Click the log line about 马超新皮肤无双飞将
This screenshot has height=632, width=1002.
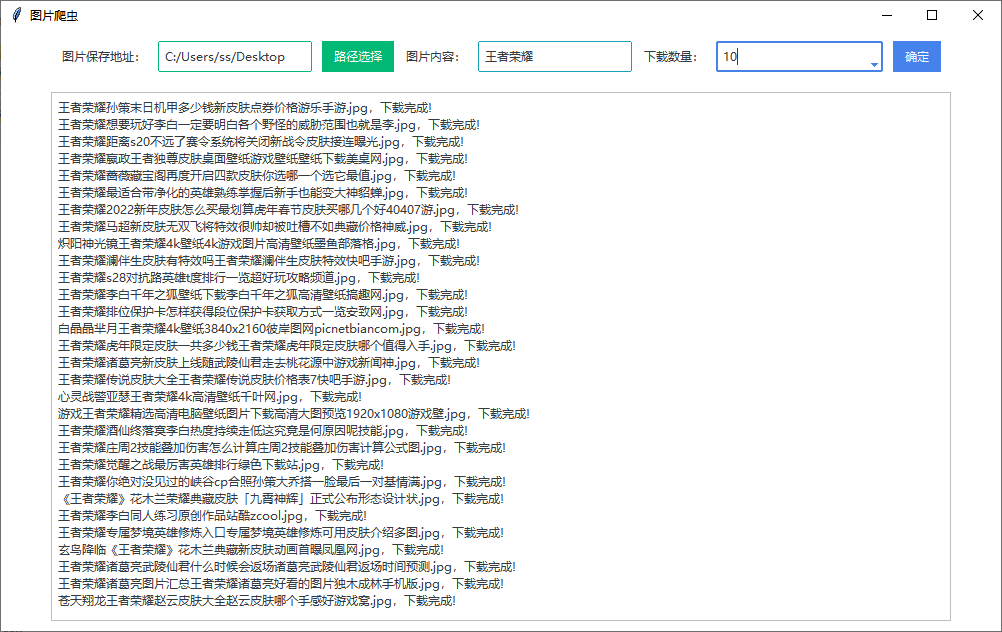pyautogui.click(x=275, y=227)
